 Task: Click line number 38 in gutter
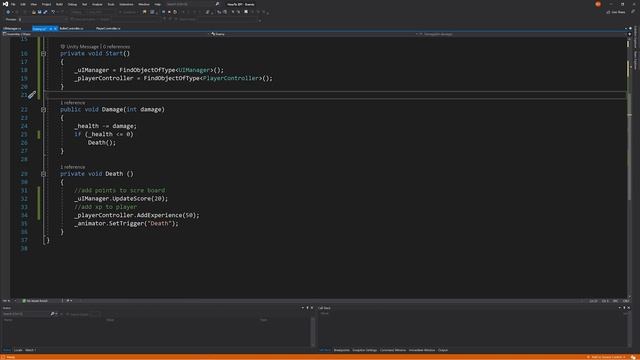click(24, 248)
